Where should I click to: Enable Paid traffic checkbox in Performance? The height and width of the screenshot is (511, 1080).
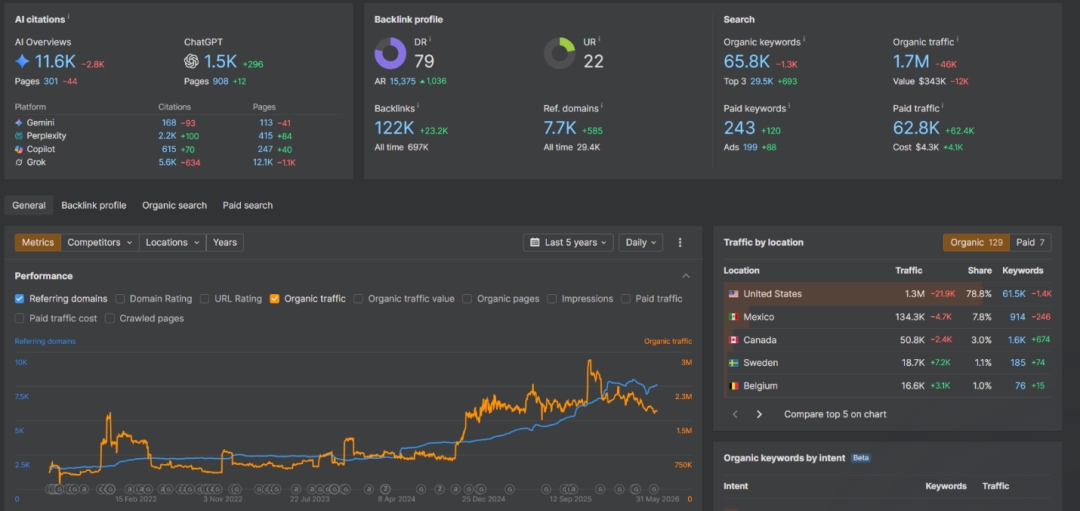625,299
